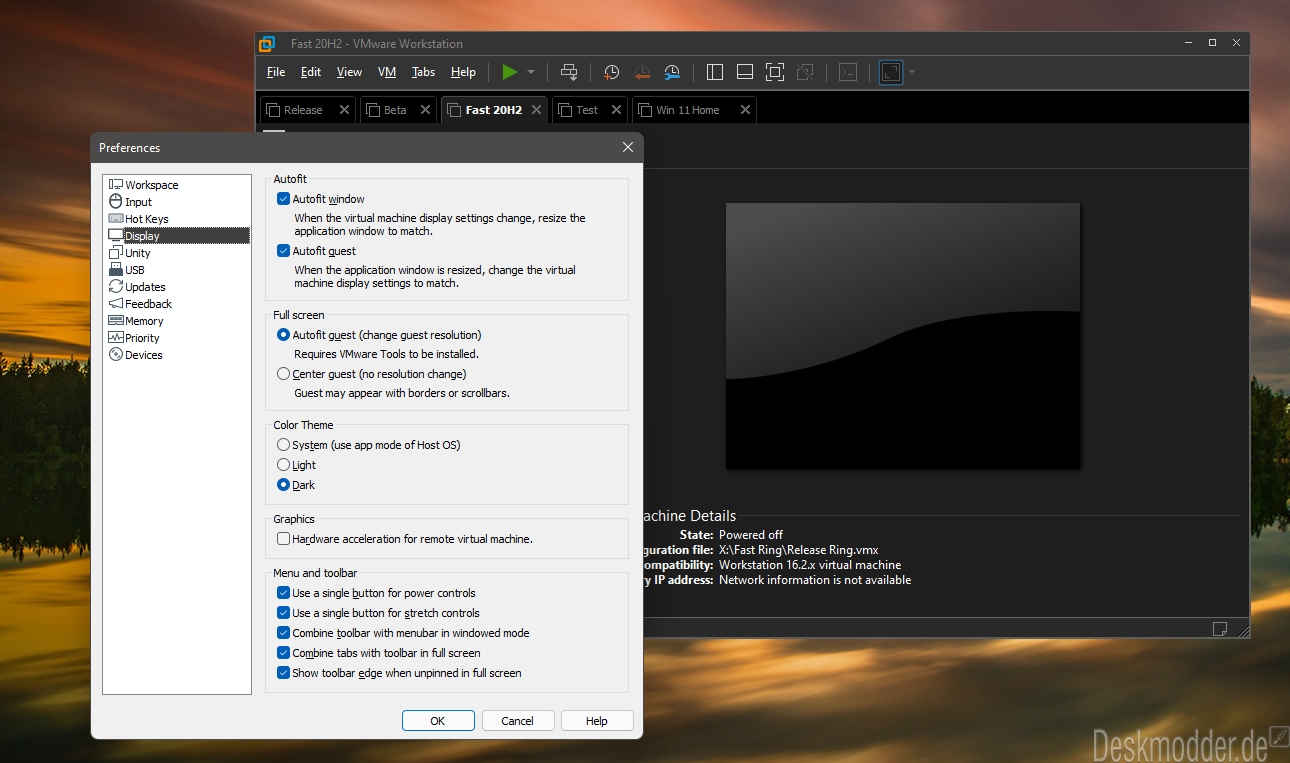This screenshot has width=1290, height=763.
Task: Close the Test tab
Action: tap(616, 110)
